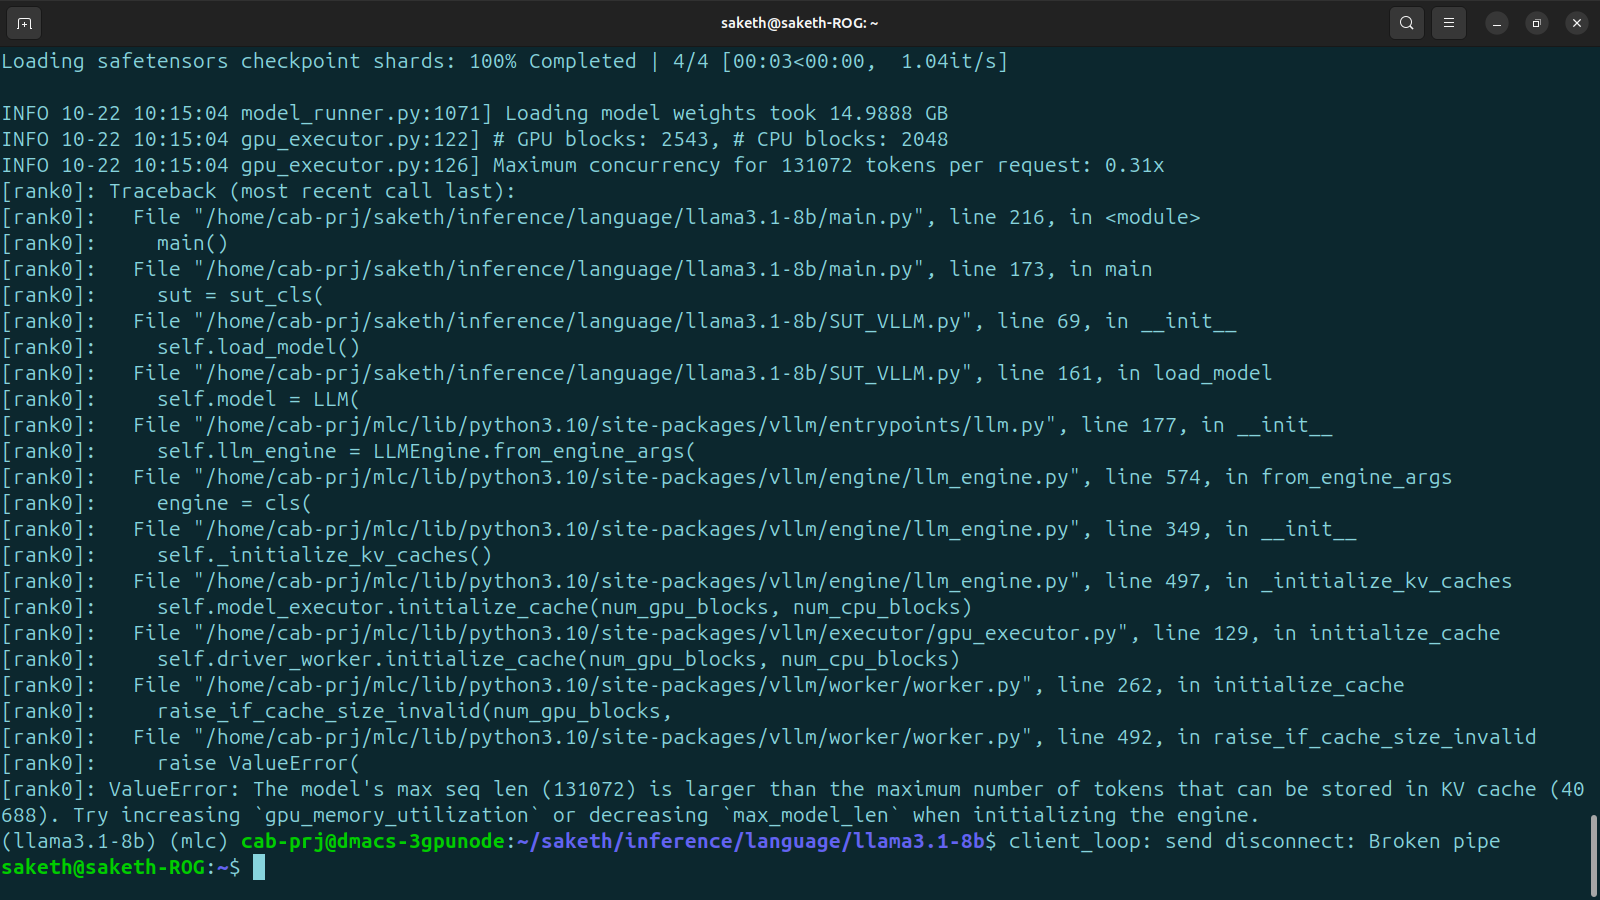This screenshot has width=1600, height=900.
Task: Close the terminal window
Action: coord(1576,23)
